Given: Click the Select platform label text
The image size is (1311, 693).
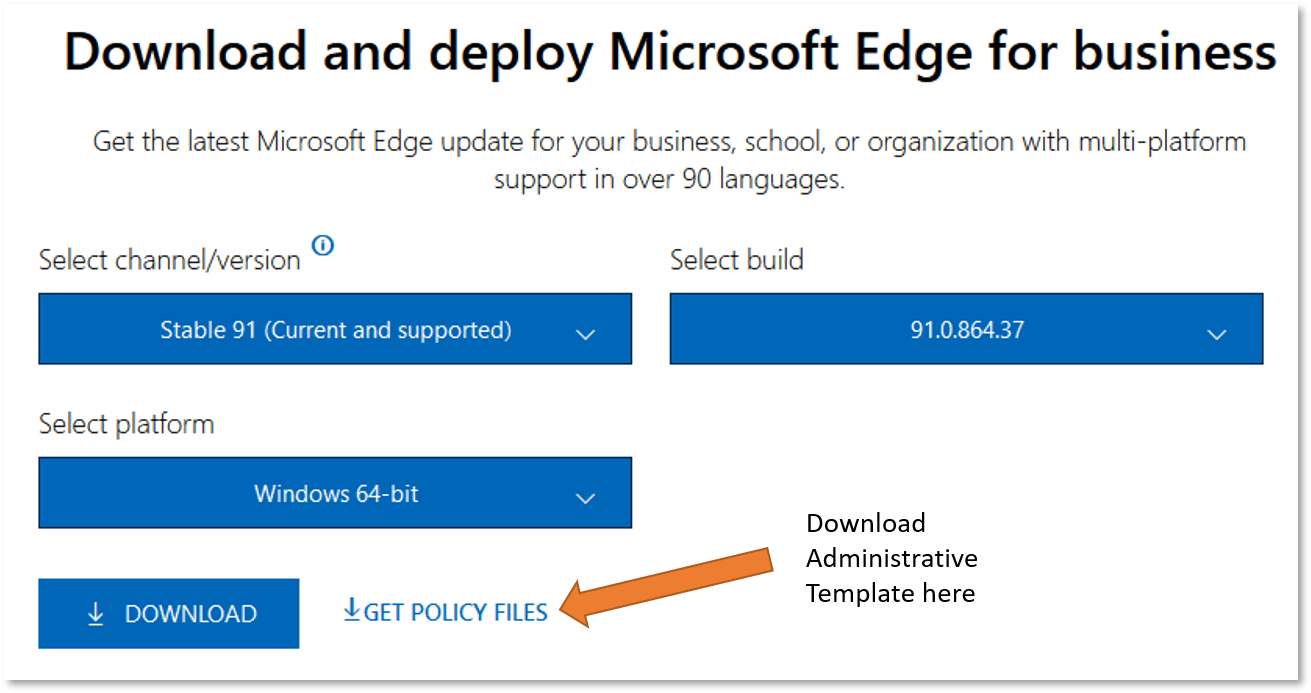Looking at the screenshot, I should click(x=125, y=423).
